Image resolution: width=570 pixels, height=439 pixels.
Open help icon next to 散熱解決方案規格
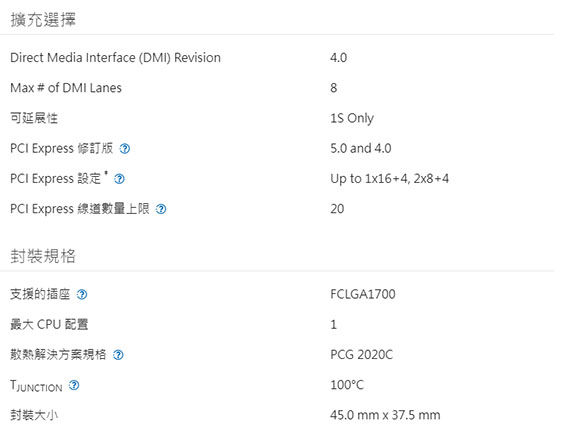click(118, 355)
